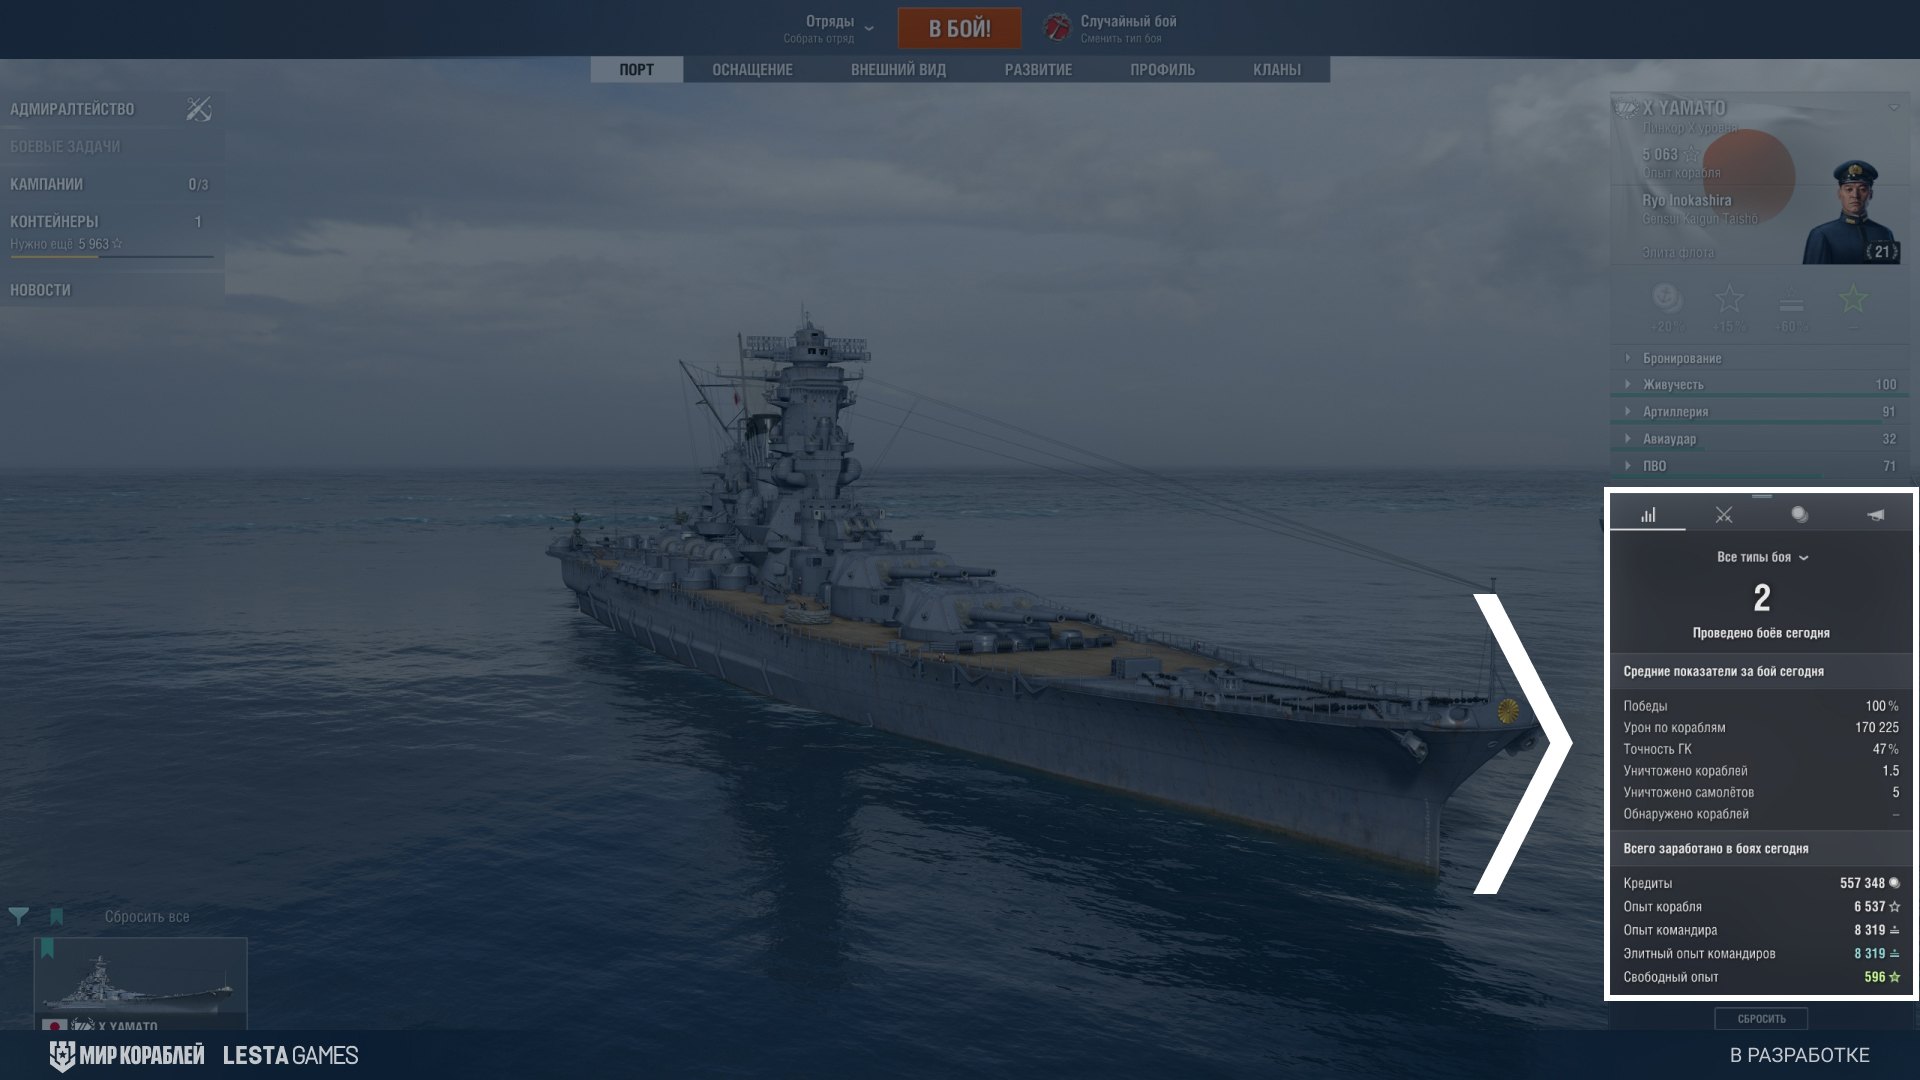Image resolution: width=1920 pixels, height=1080 pixels.
Task: Select the X Yamato ship thumbnail in carousel
Action: (140, 984)
